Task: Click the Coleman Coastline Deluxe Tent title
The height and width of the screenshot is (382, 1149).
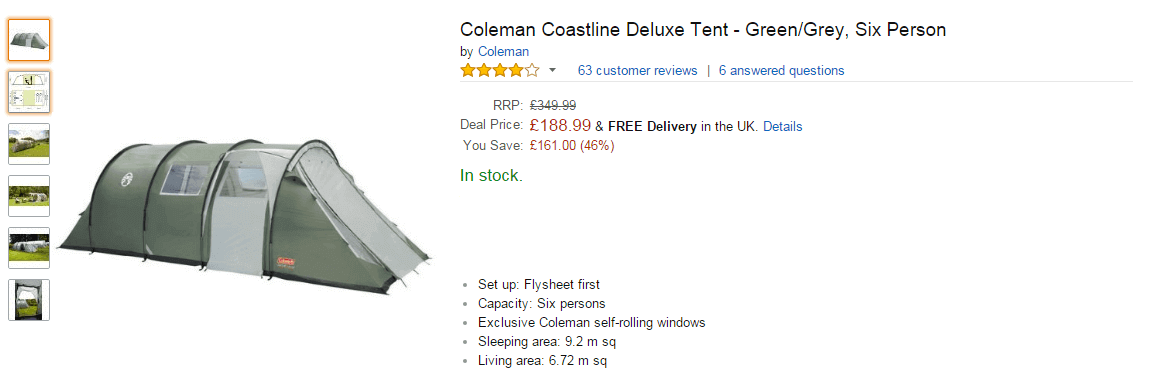Action: pos(703,30)
